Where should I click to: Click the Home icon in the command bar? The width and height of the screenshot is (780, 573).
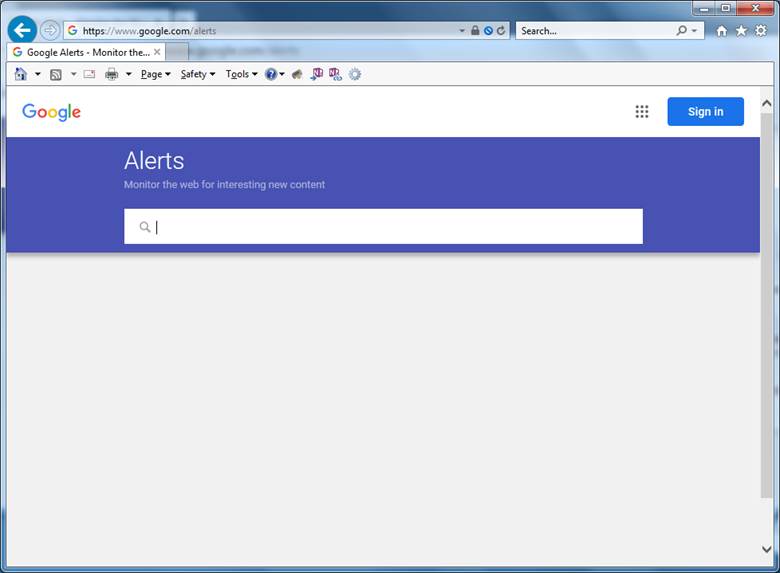20,74
